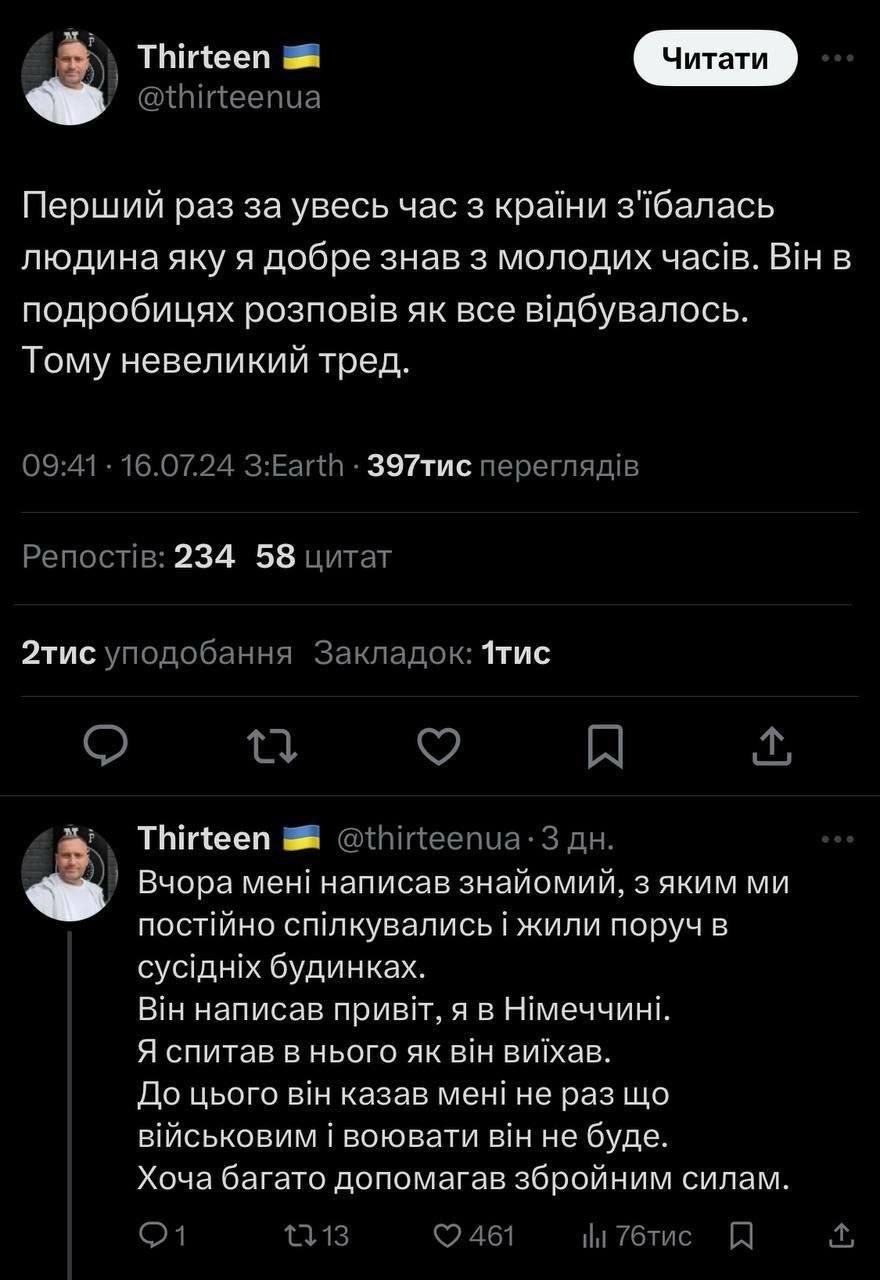View the 58 quote tweets

pos(323,557)
